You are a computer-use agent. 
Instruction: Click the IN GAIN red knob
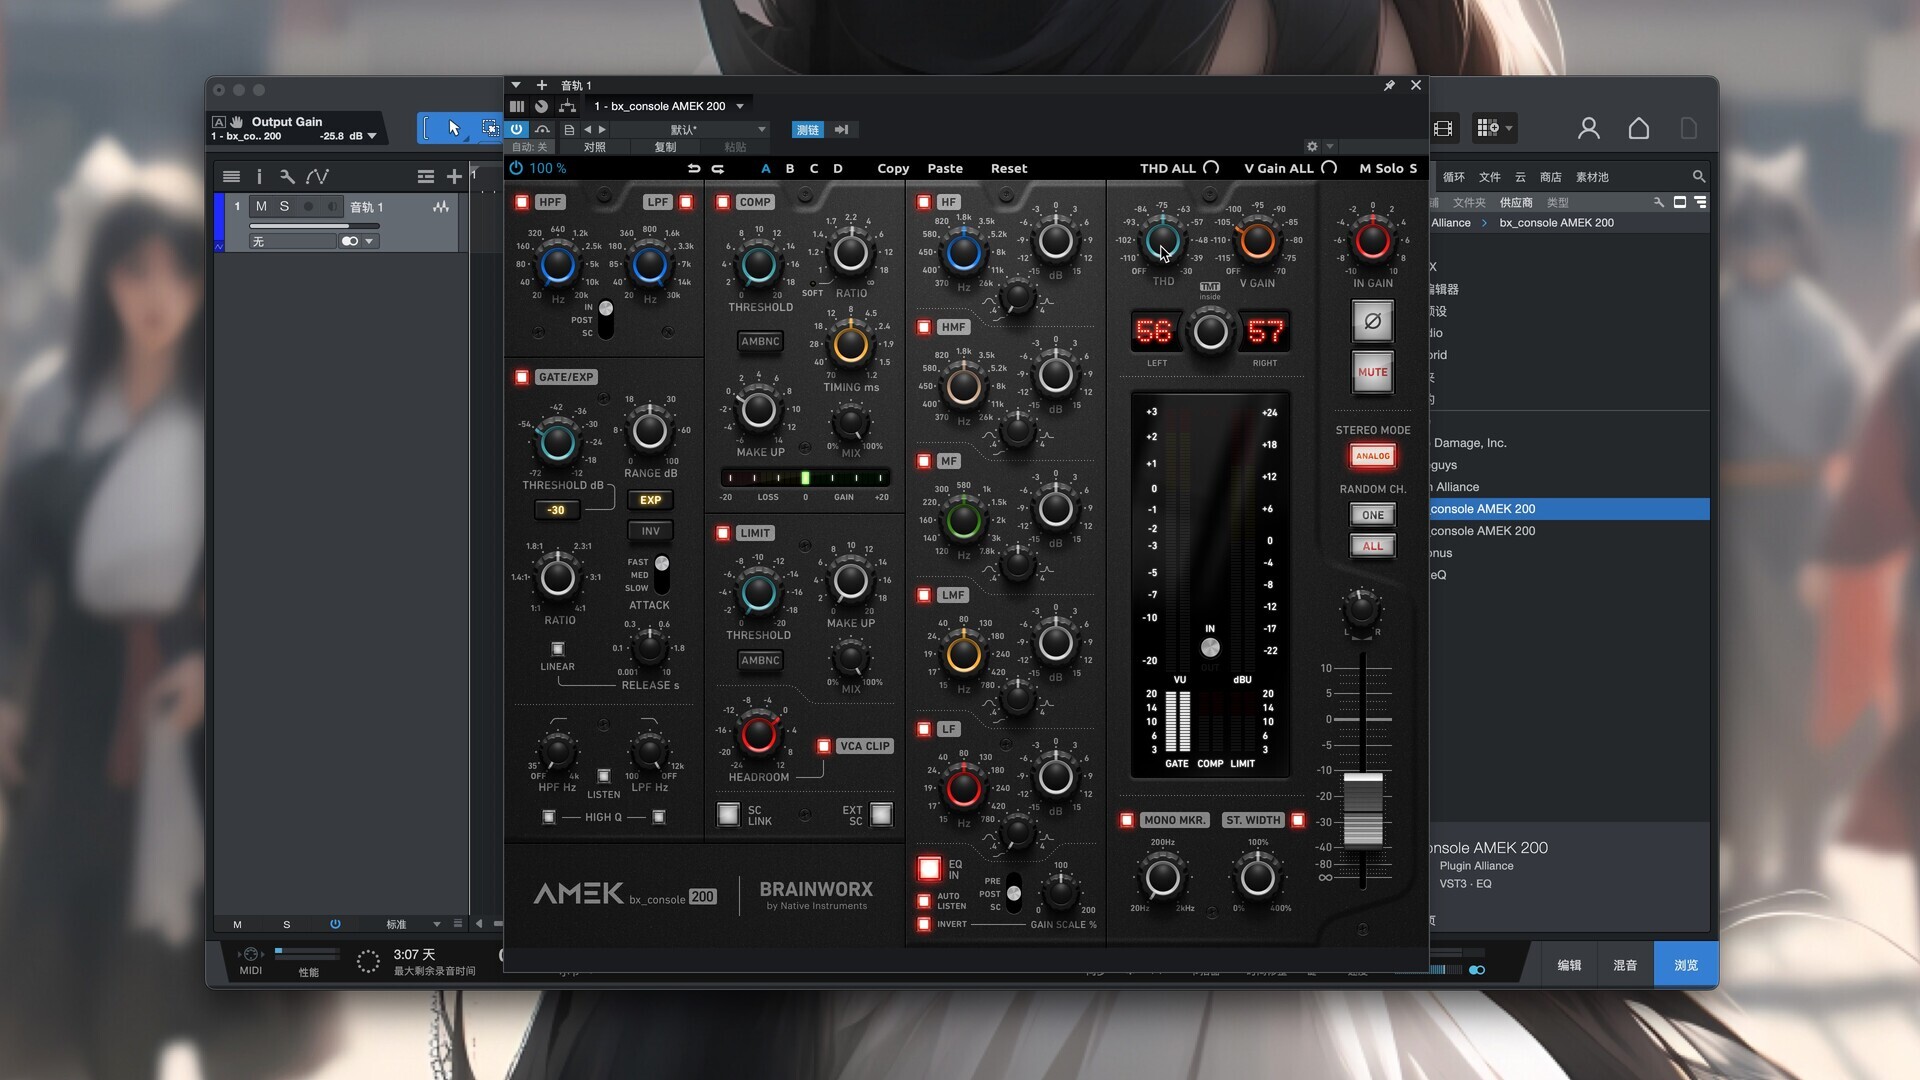pos(1372,240)
